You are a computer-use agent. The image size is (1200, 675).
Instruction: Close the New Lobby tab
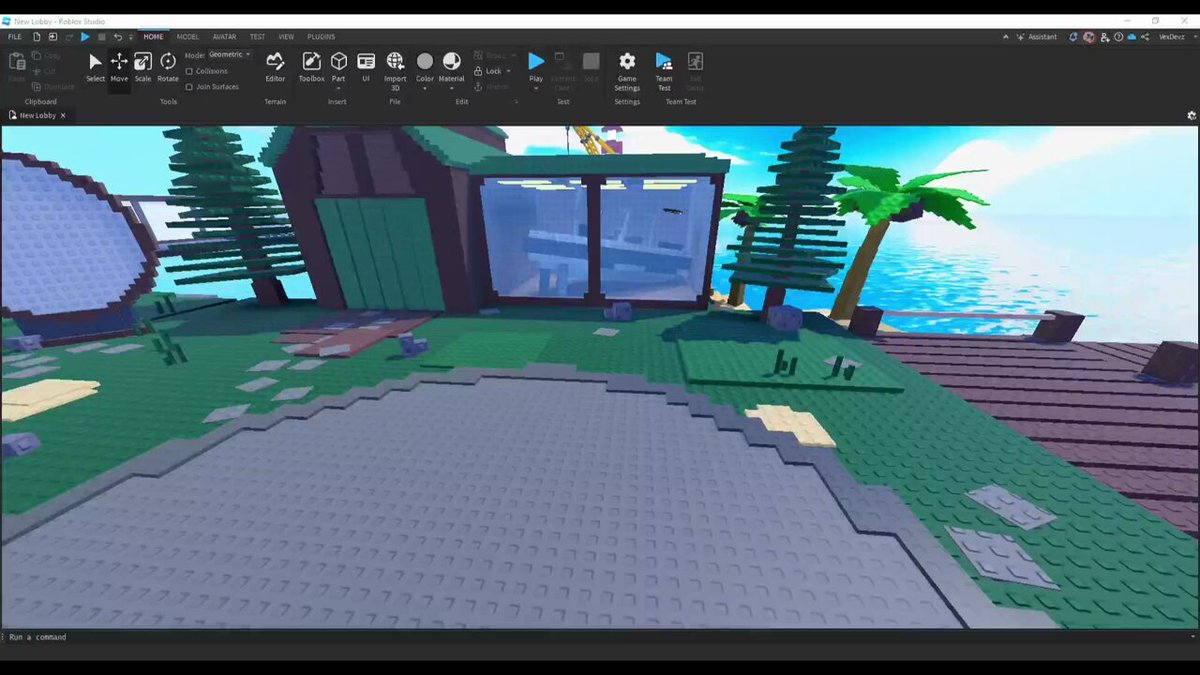tap(63, 116)
